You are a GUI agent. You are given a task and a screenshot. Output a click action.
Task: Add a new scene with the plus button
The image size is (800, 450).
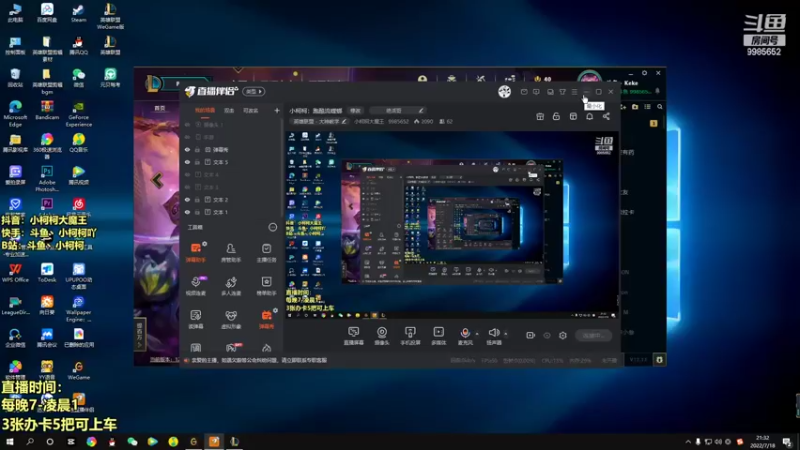click(277, 110)
